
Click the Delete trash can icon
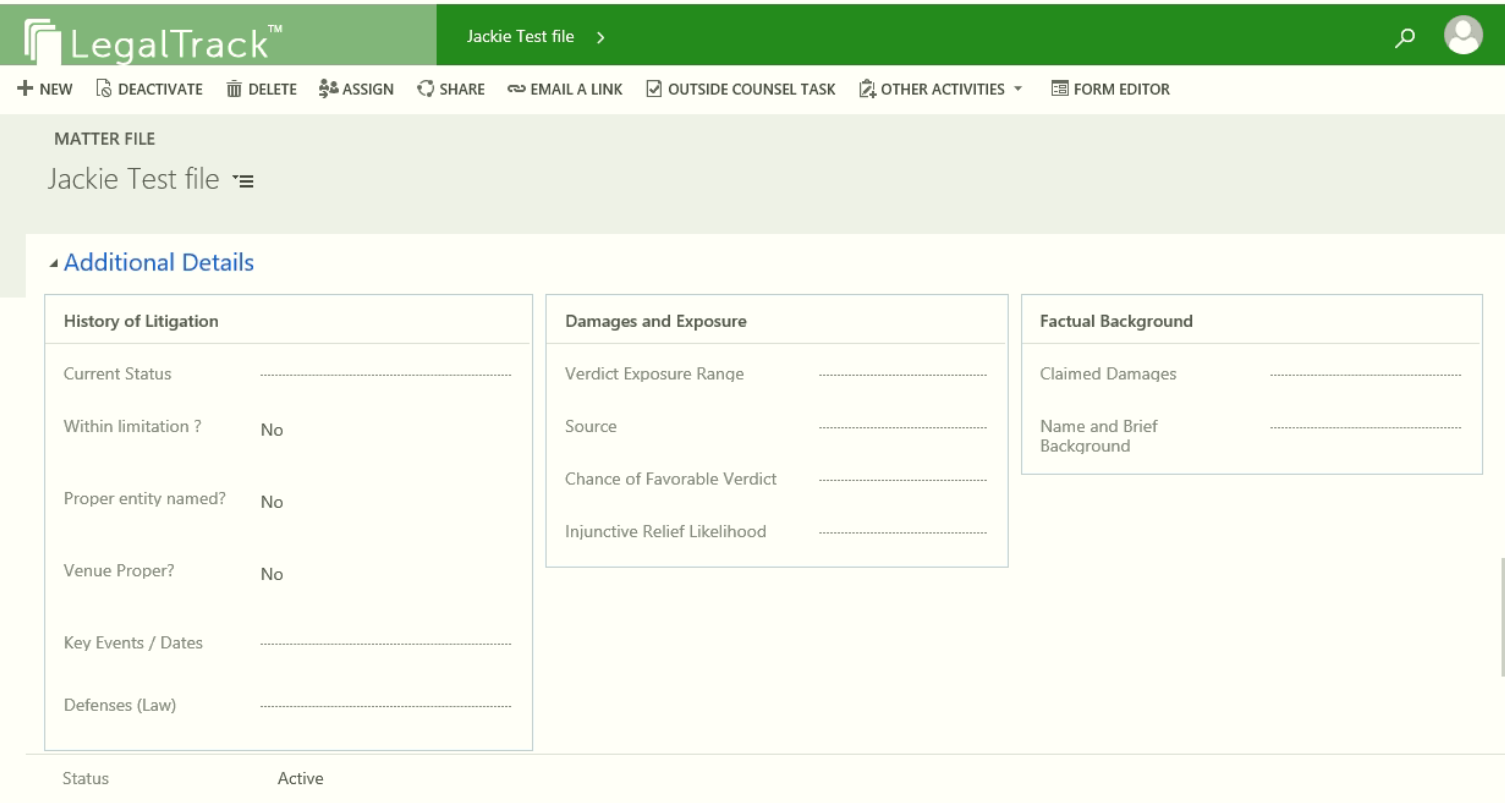(235, 89)
